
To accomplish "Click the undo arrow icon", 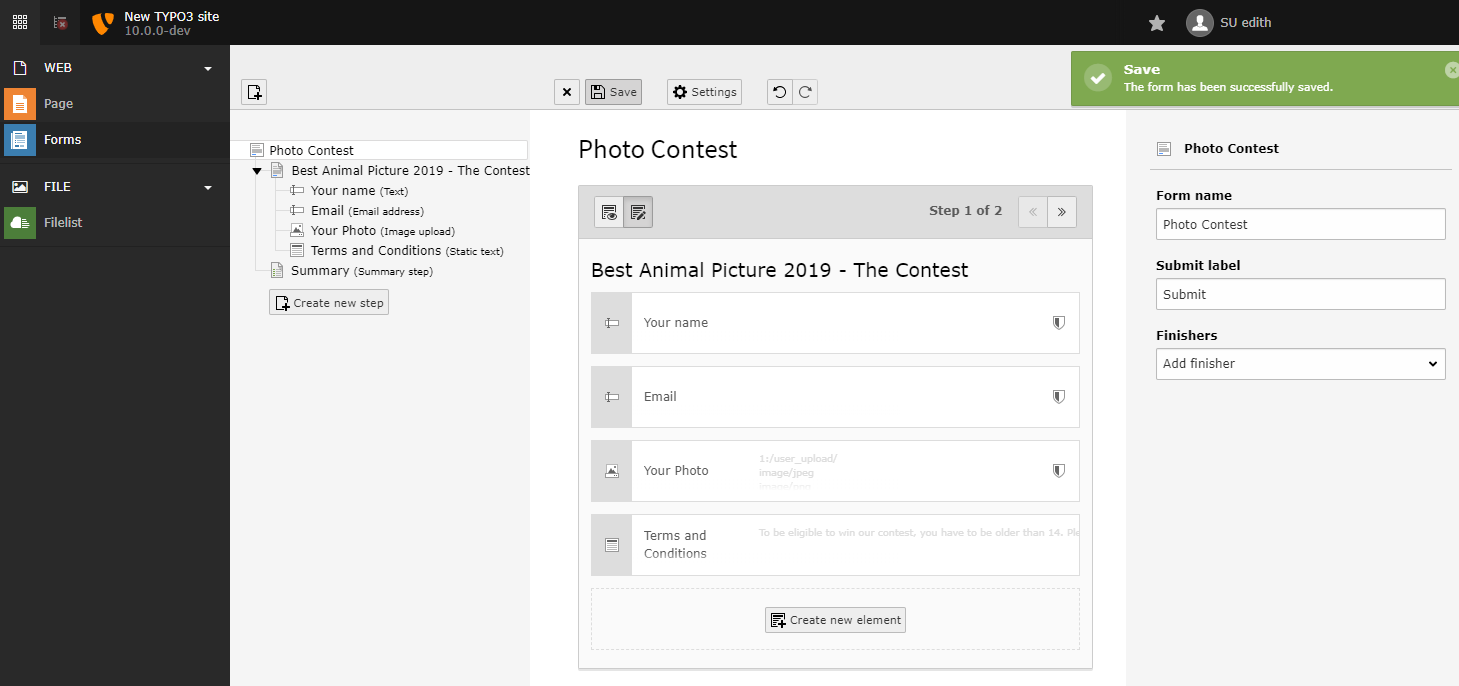I will click(780, 92).
